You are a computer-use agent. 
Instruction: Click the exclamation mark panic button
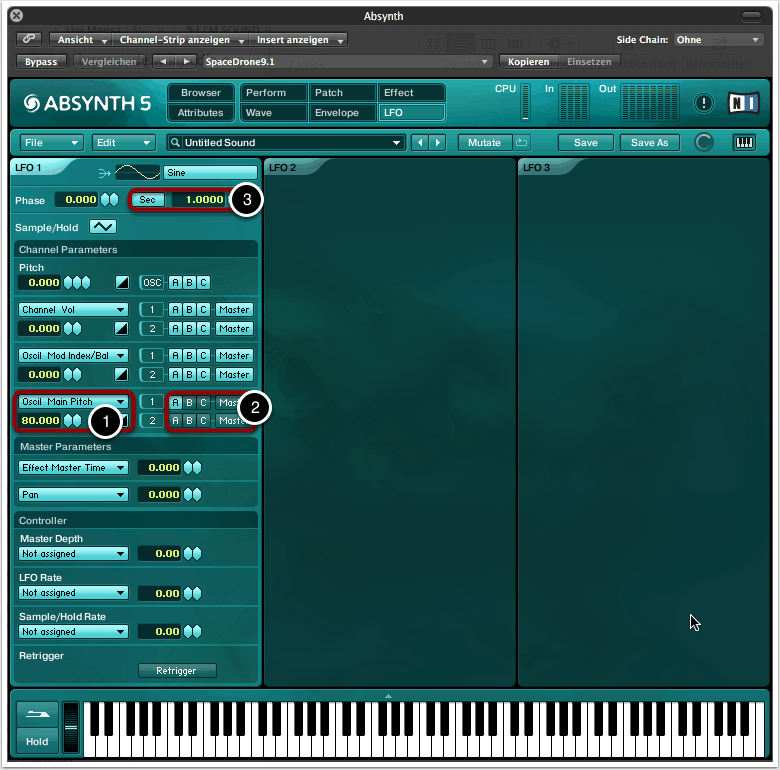tap(704, 103)
